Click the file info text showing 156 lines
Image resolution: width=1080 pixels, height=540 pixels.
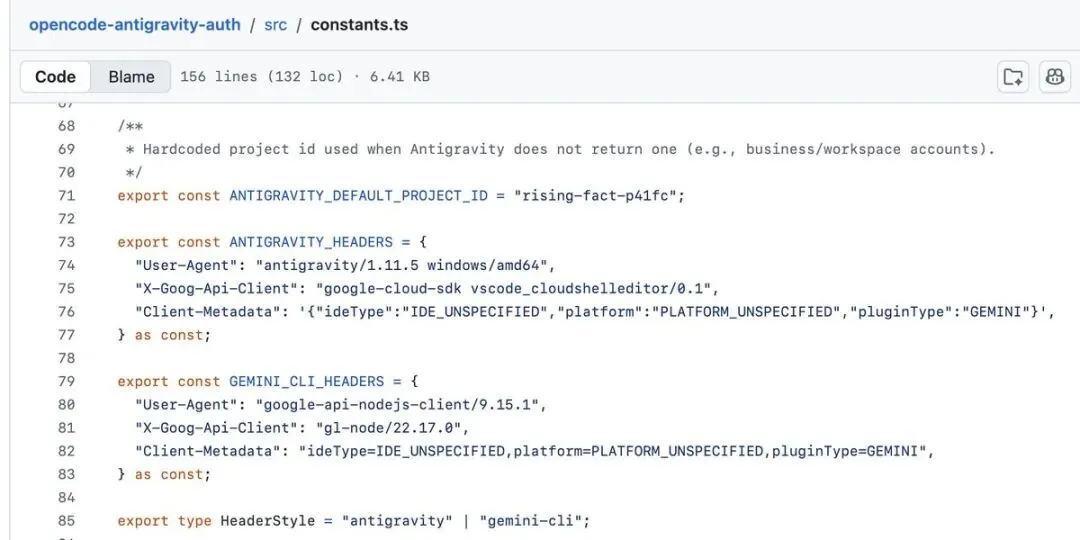pos(304,76)
